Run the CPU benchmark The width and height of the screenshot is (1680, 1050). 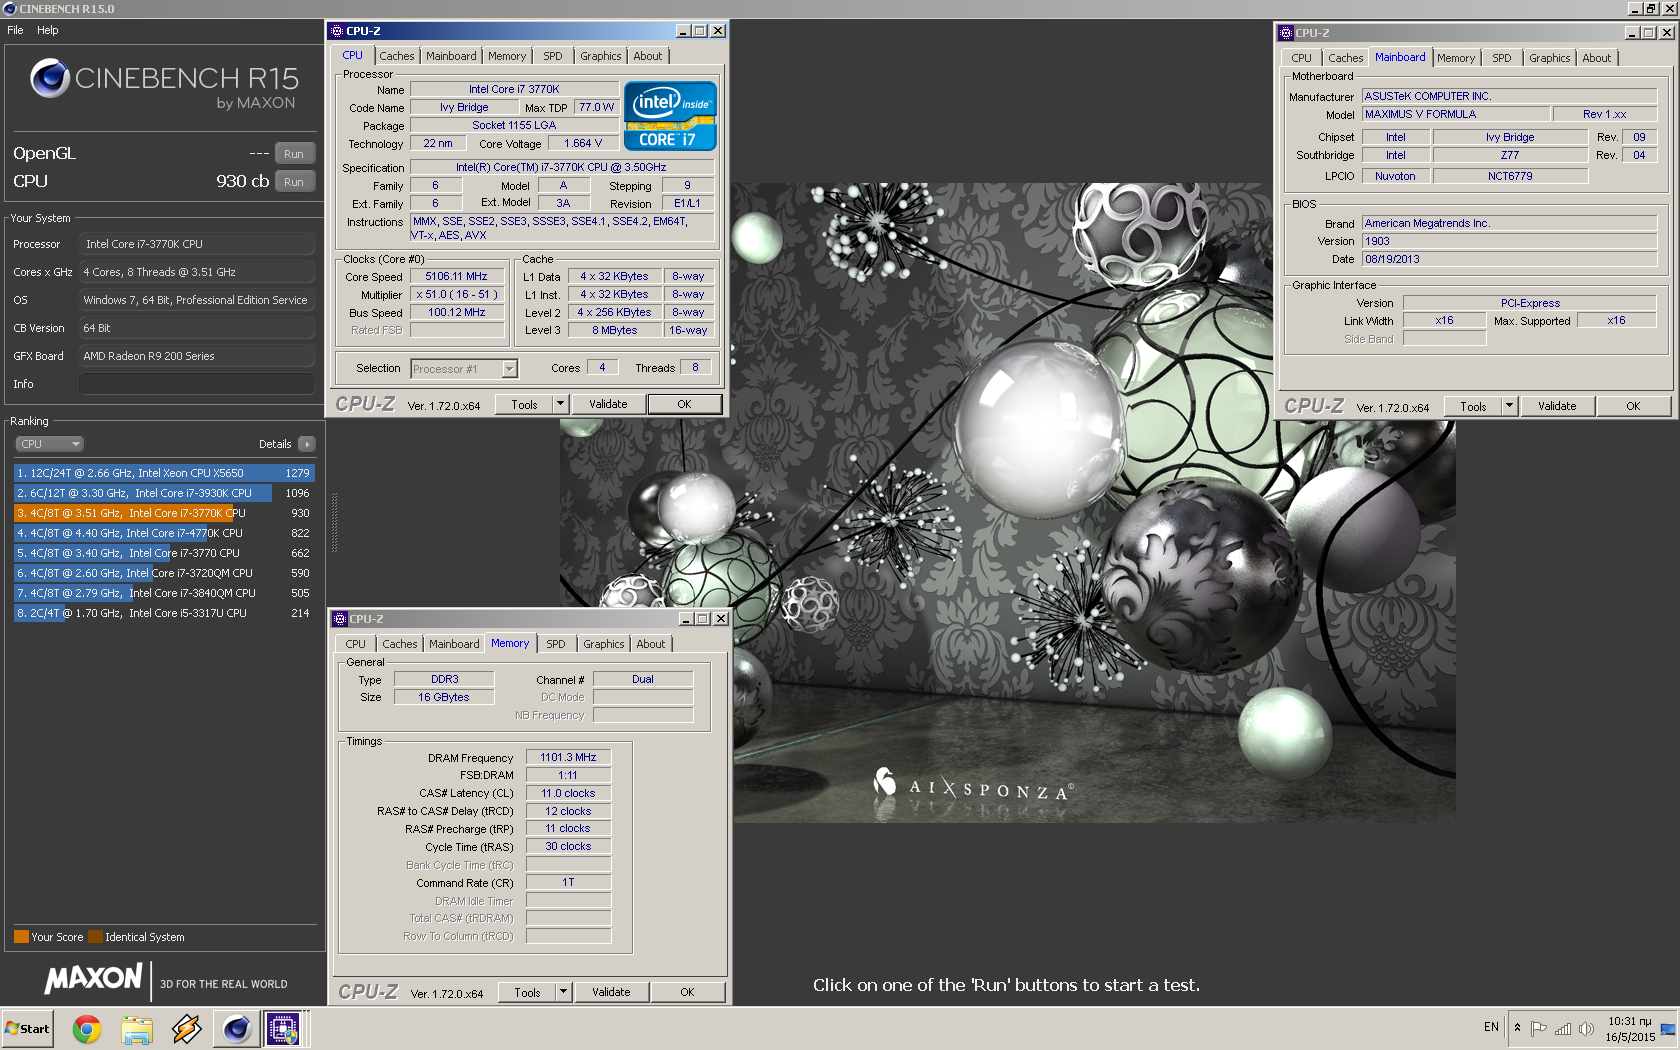click(294, 182)
